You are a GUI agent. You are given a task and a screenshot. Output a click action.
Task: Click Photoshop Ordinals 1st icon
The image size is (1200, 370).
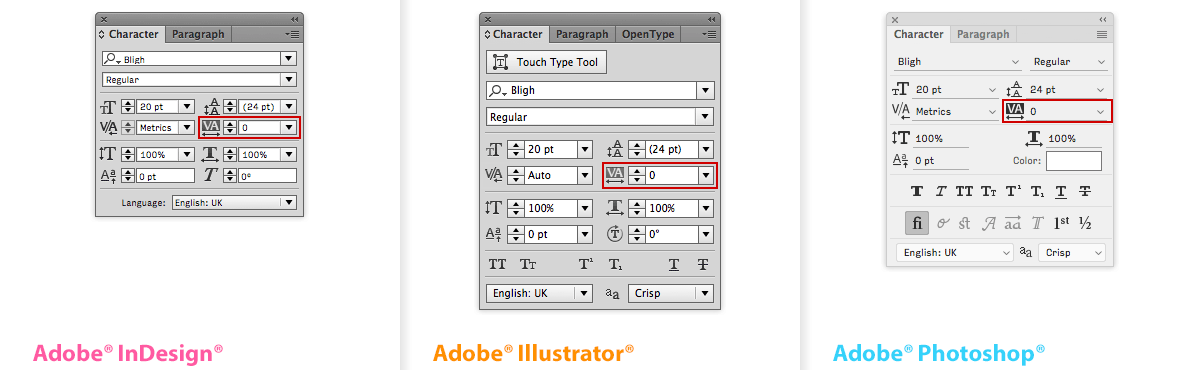click(x=1062, y=222)
